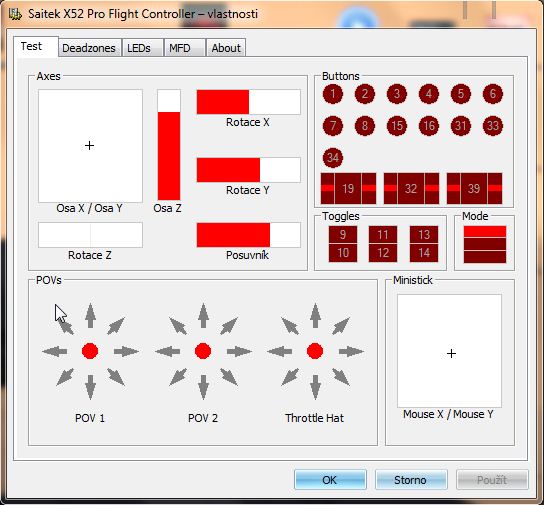Click the Ministick Mouse X / Mouse Y box
The height and width of the screenshot is (505, 544).
[x=449, y=351]
